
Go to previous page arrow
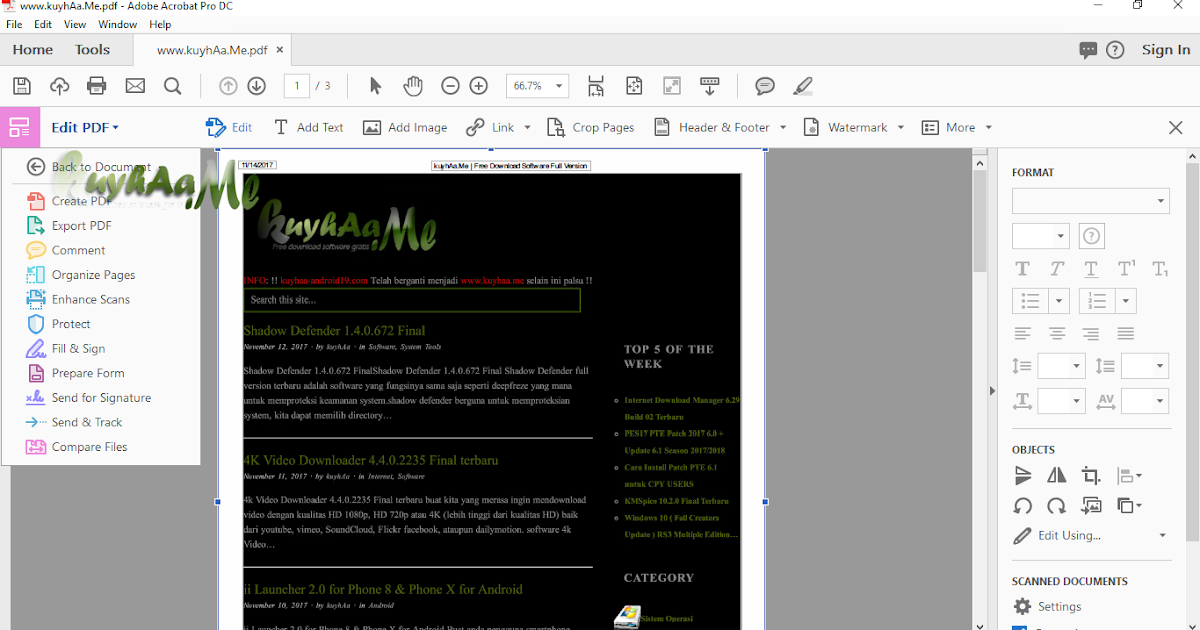[x=228, y=86]
